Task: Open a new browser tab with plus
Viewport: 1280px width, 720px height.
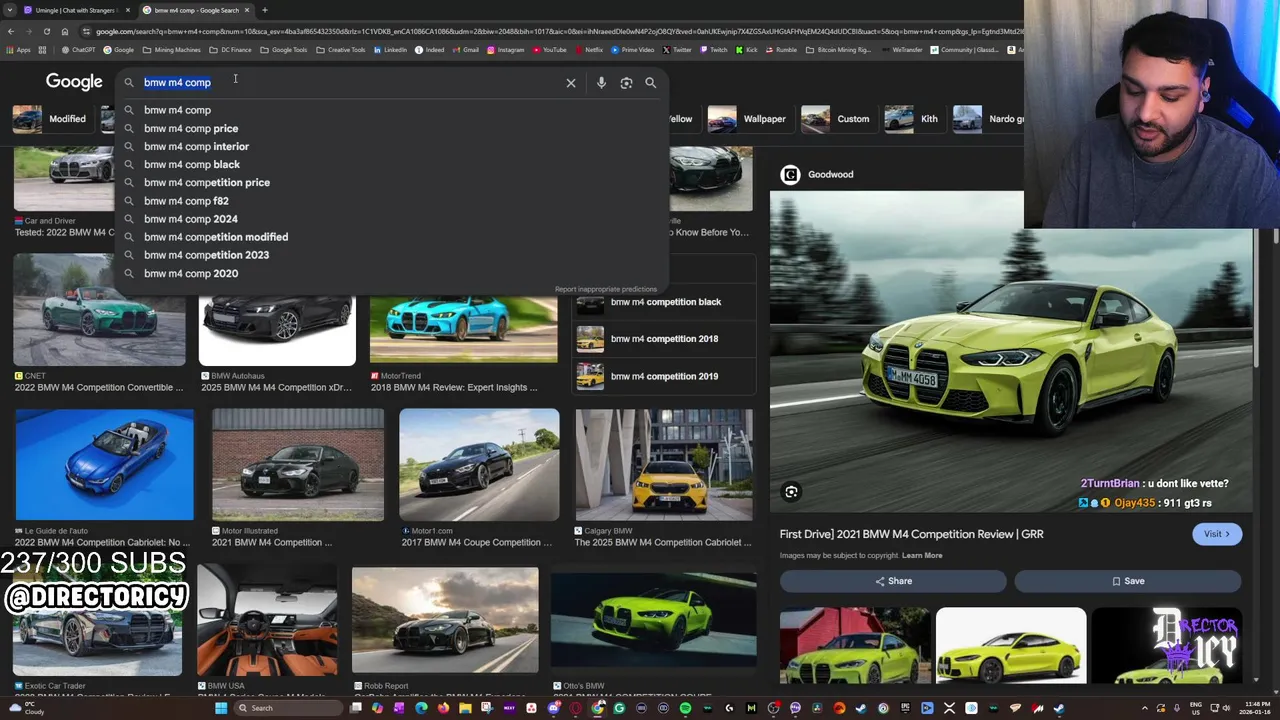Action: pyautogui.click(x=264, y=10)
